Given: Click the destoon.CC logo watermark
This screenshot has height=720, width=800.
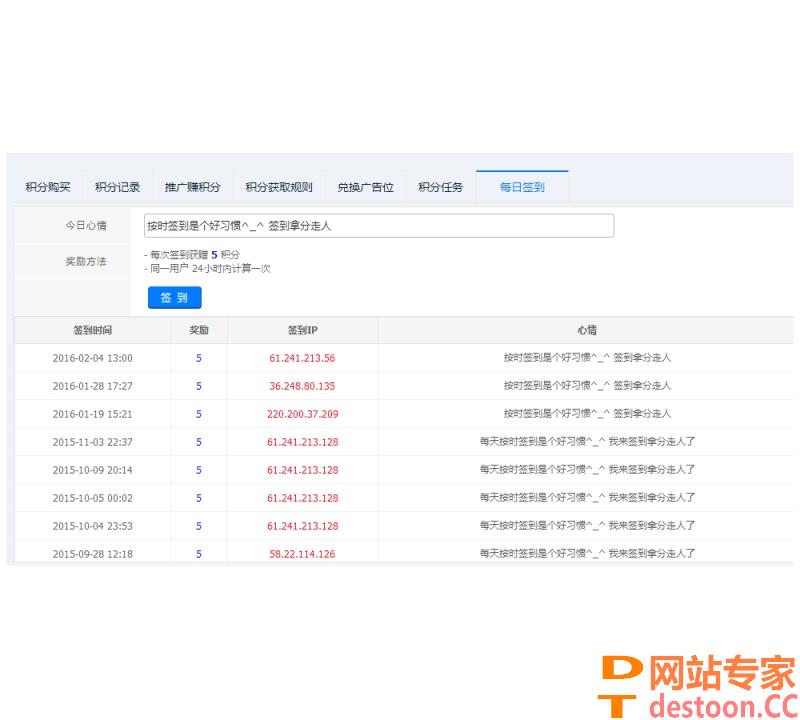Looking at the screenshot, I should pyautogui.click(x=698, y=686).
